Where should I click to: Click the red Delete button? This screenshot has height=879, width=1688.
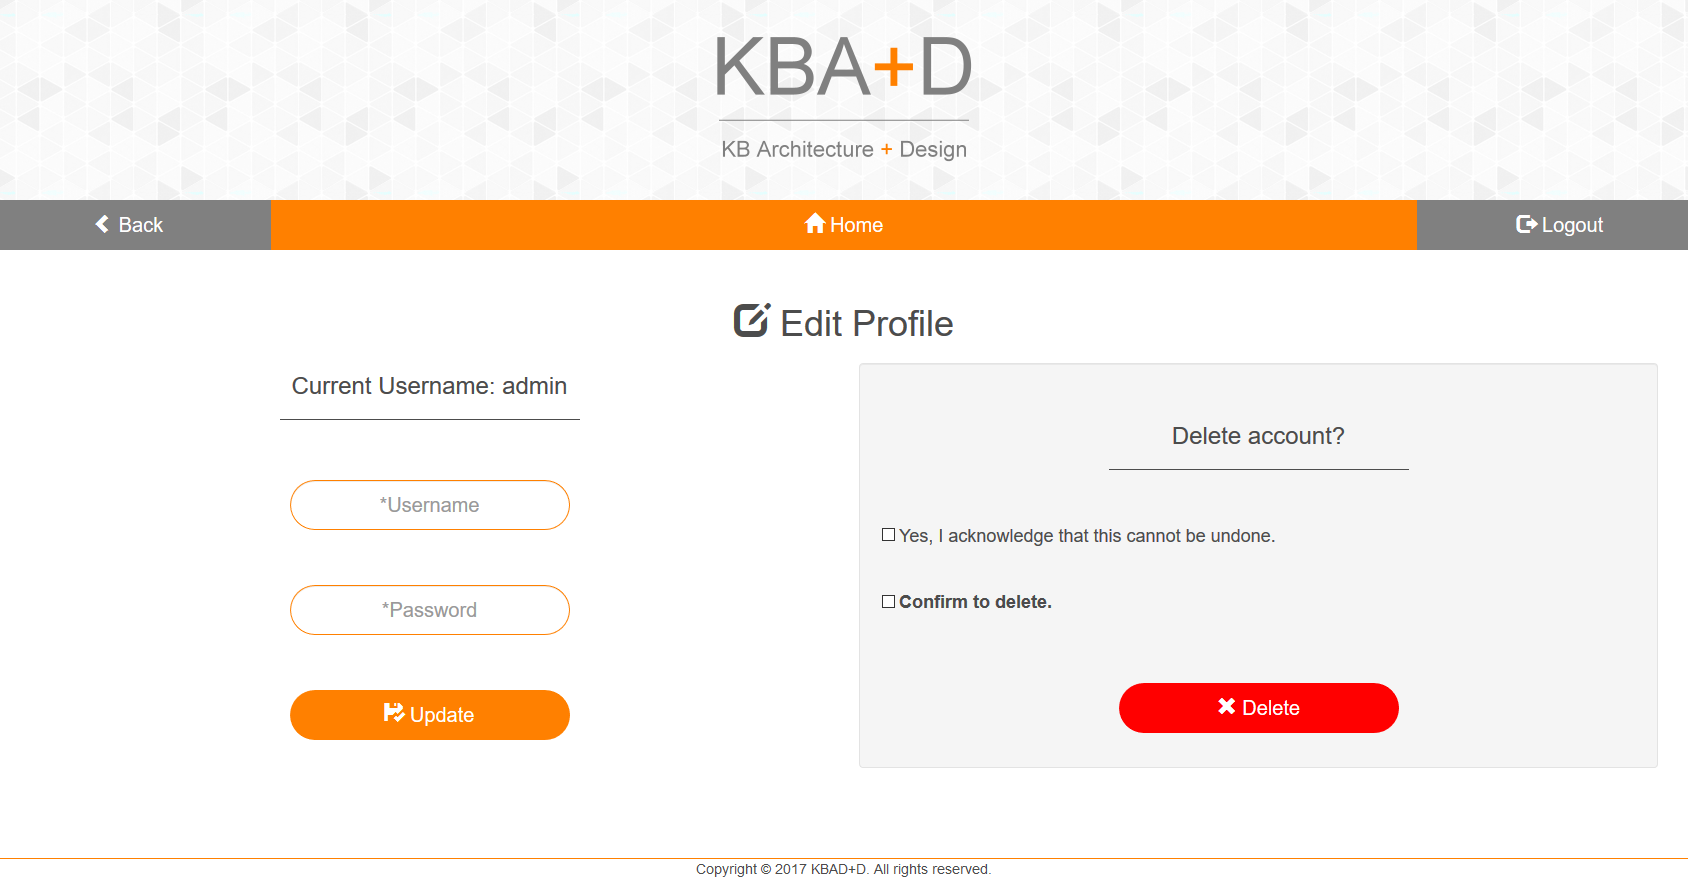(x=1259, y=708)
